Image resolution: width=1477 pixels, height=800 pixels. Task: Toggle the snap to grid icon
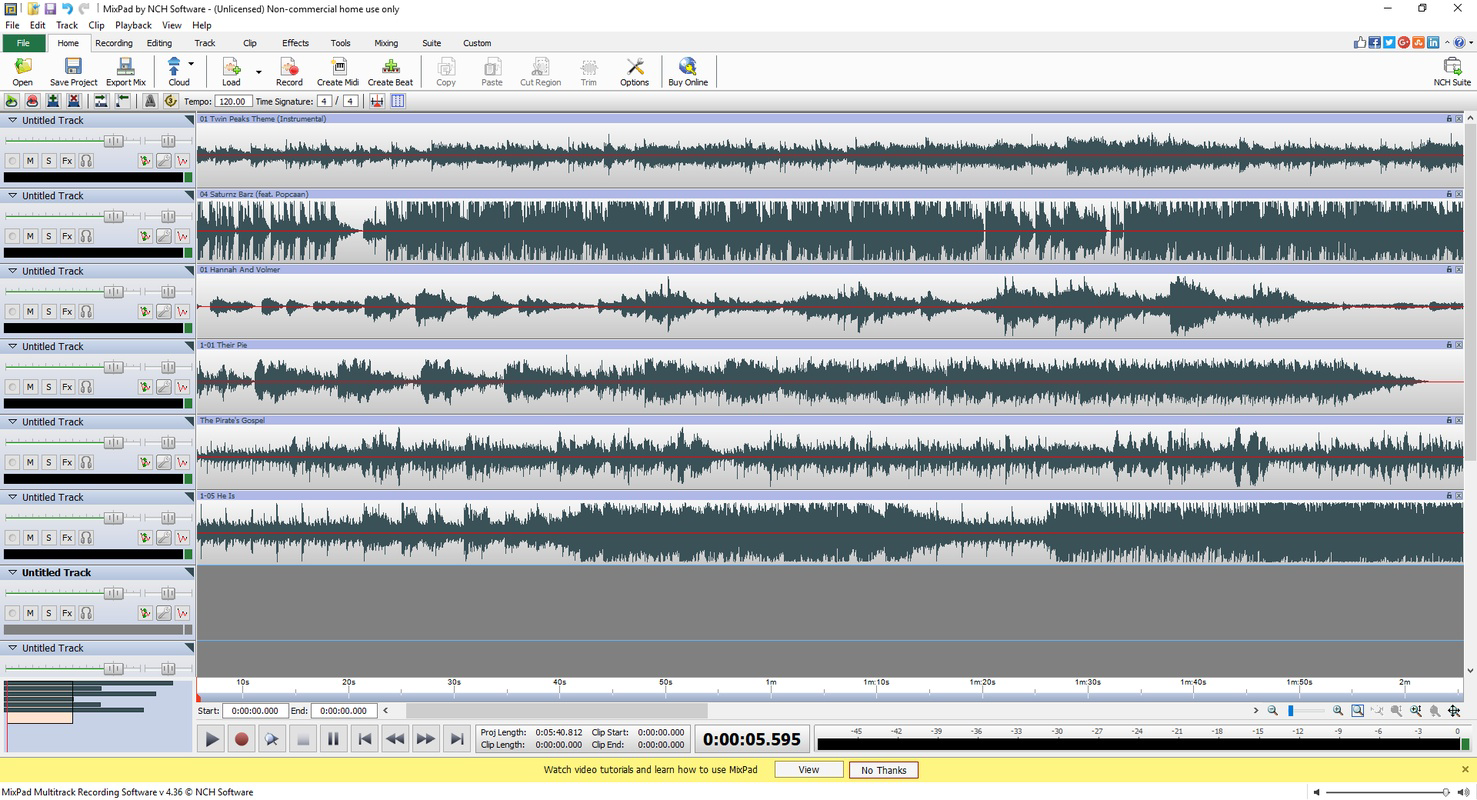[377, 101]
